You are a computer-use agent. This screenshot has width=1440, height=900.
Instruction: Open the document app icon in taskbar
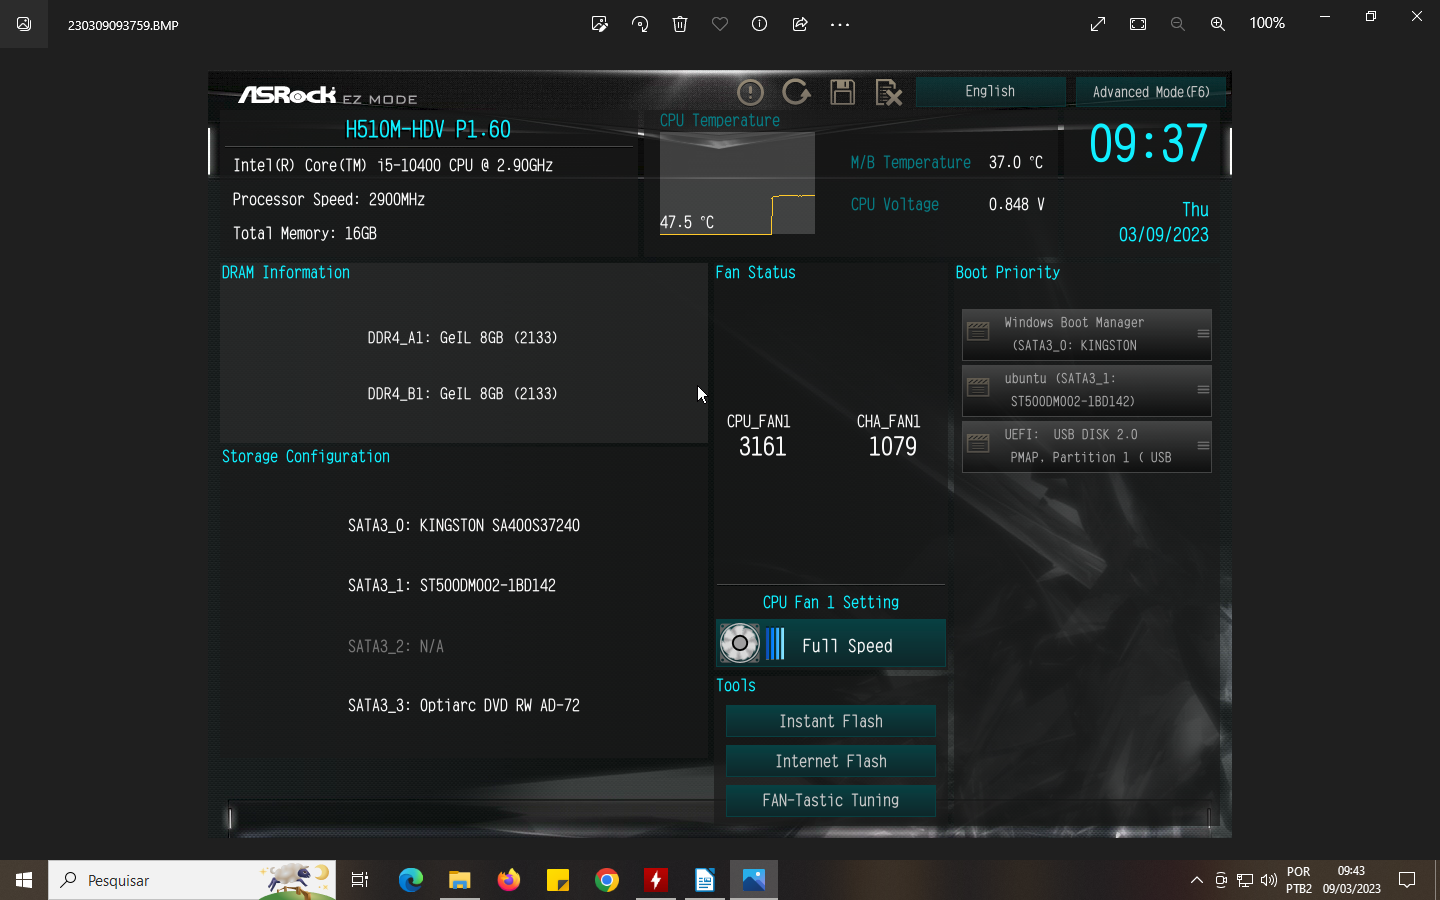pyautogui.click(x=705, y=880)
